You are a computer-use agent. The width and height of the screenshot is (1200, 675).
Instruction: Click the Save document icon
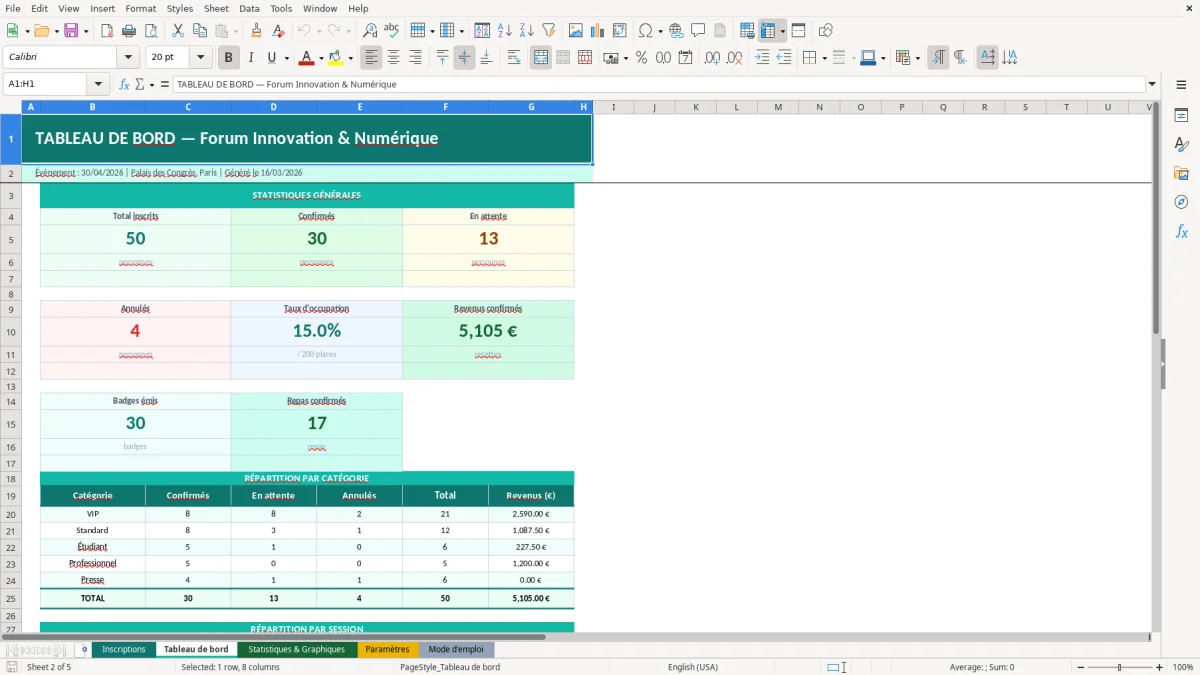point(71,31)
